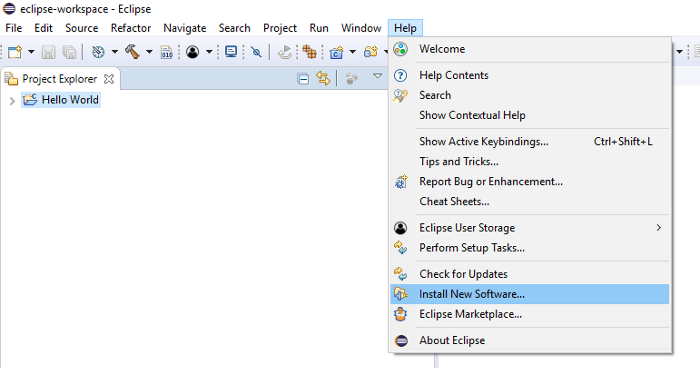
Task: Click the Welcome globe icon
Action: coord(400,49)
